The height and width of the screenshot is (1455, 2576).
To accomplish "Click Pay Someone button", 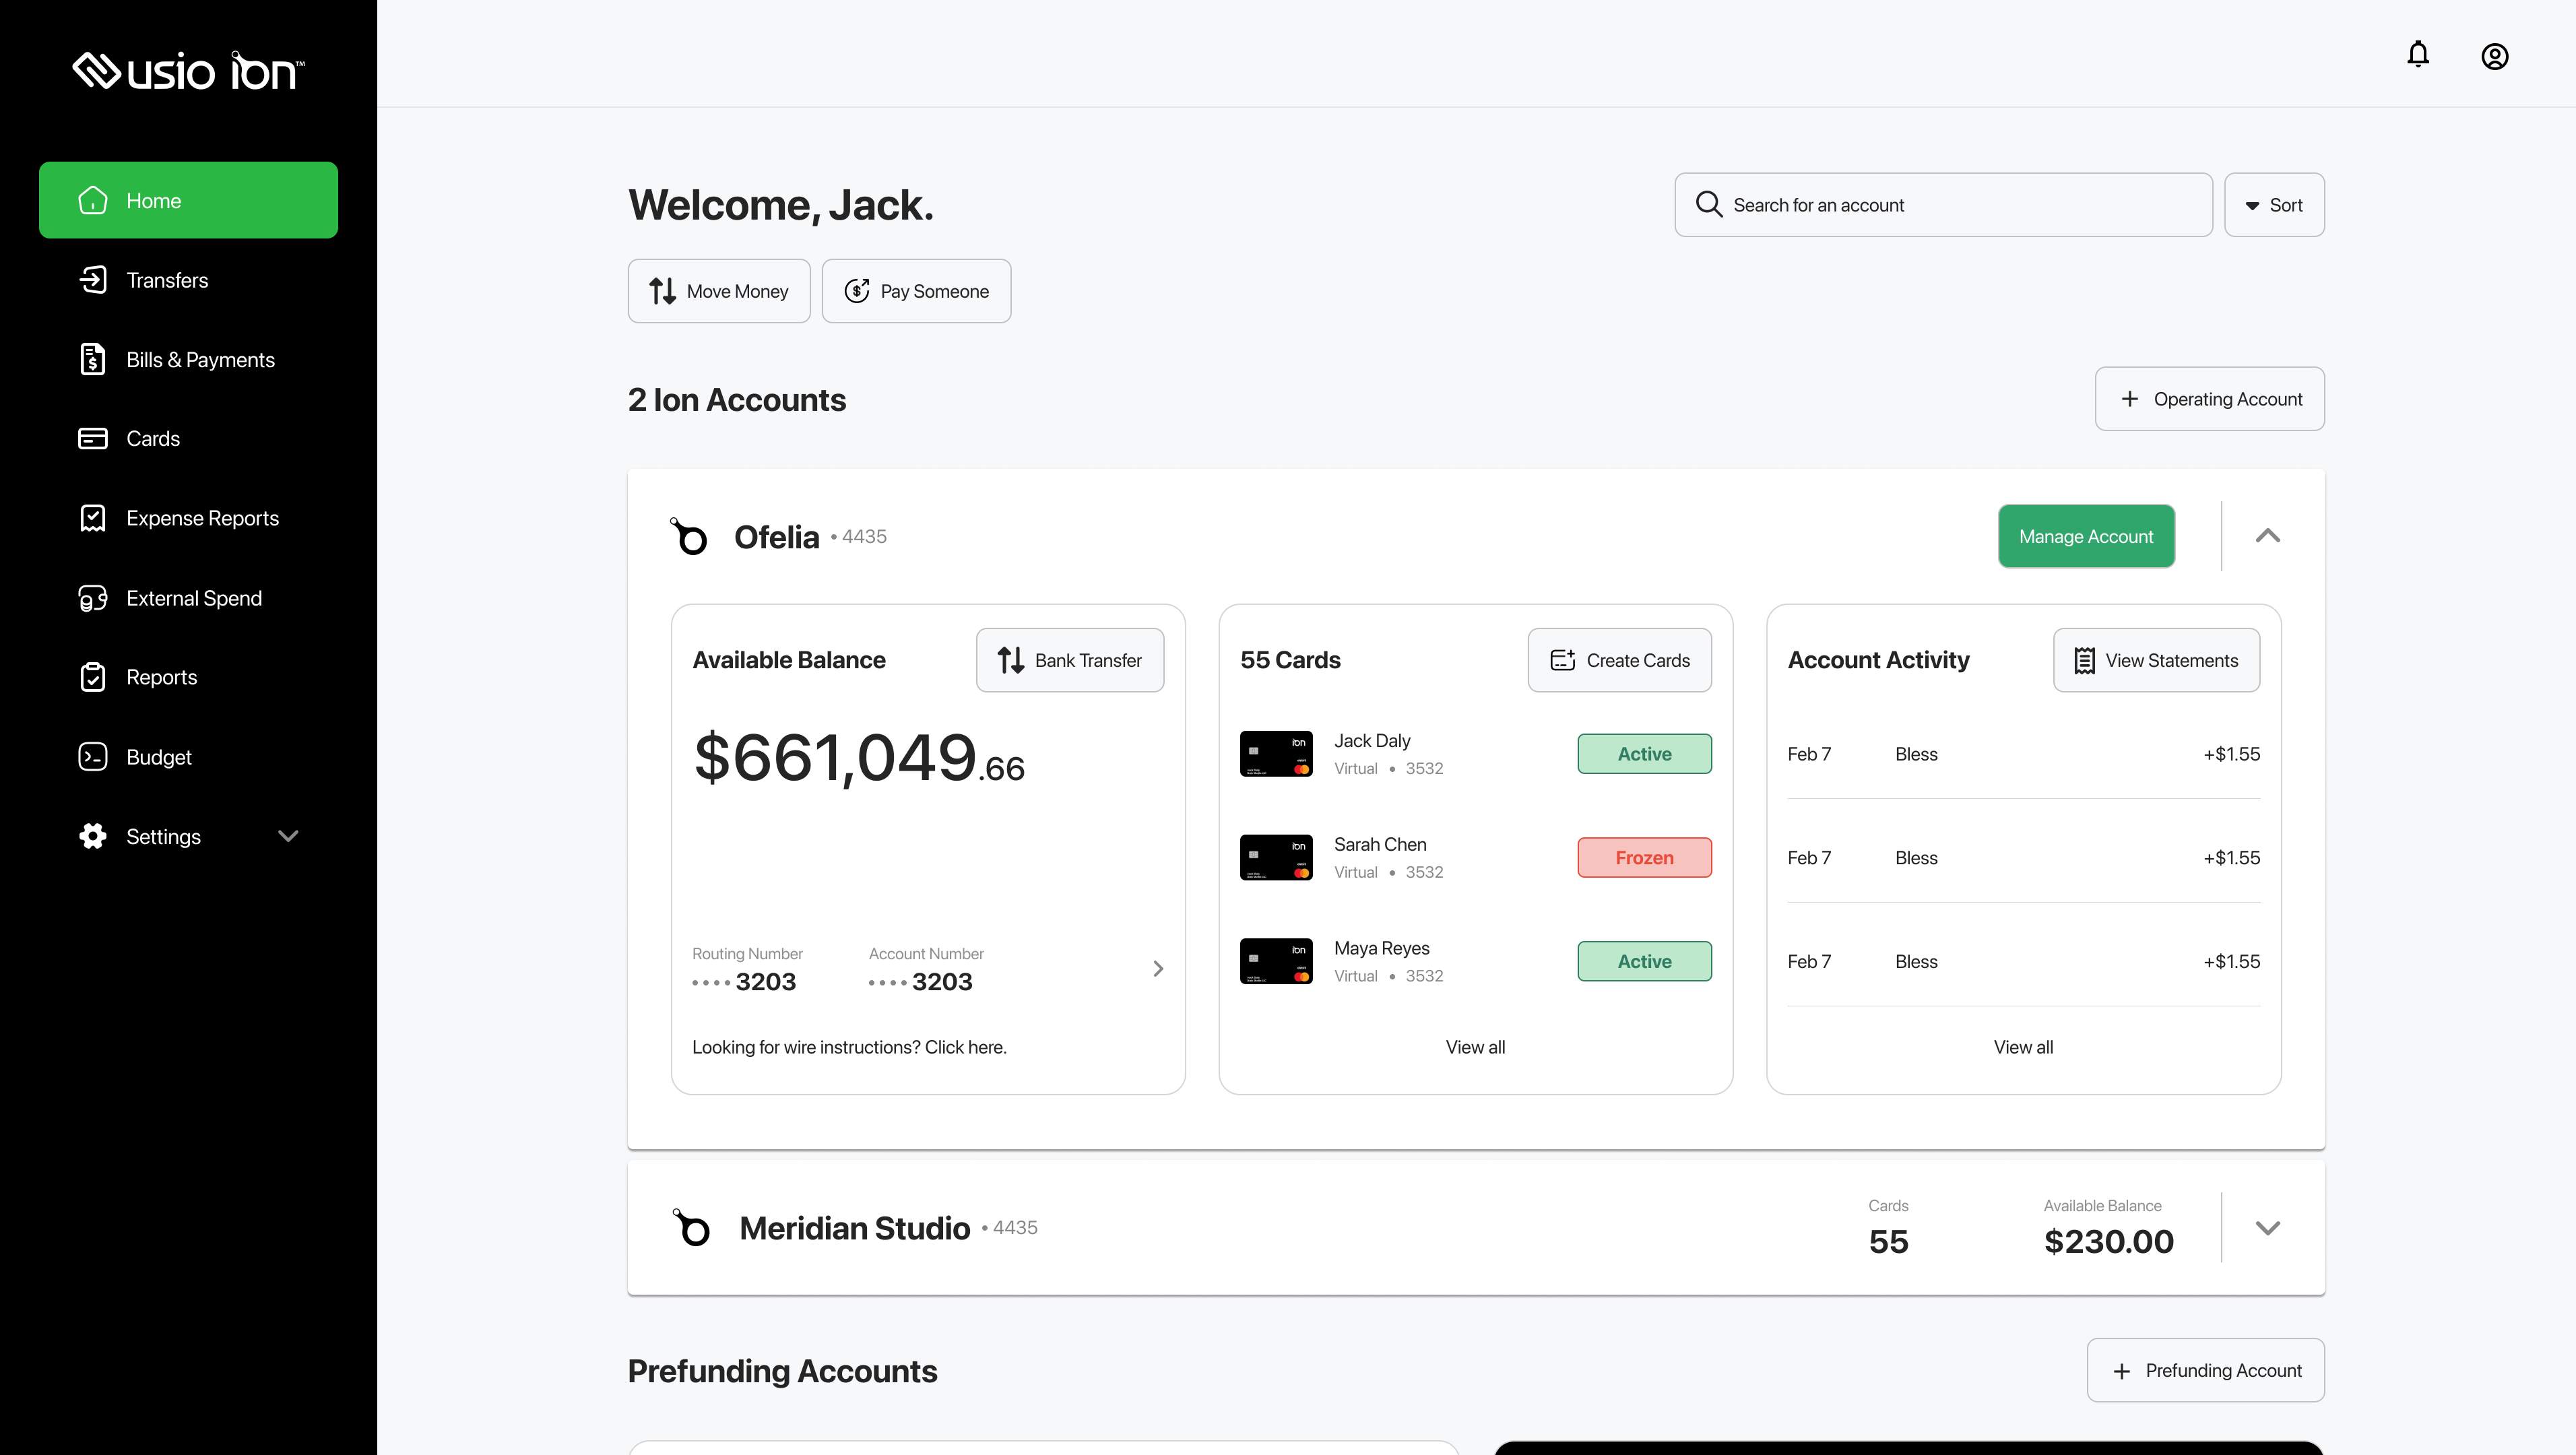I will (x=916, y=291).
